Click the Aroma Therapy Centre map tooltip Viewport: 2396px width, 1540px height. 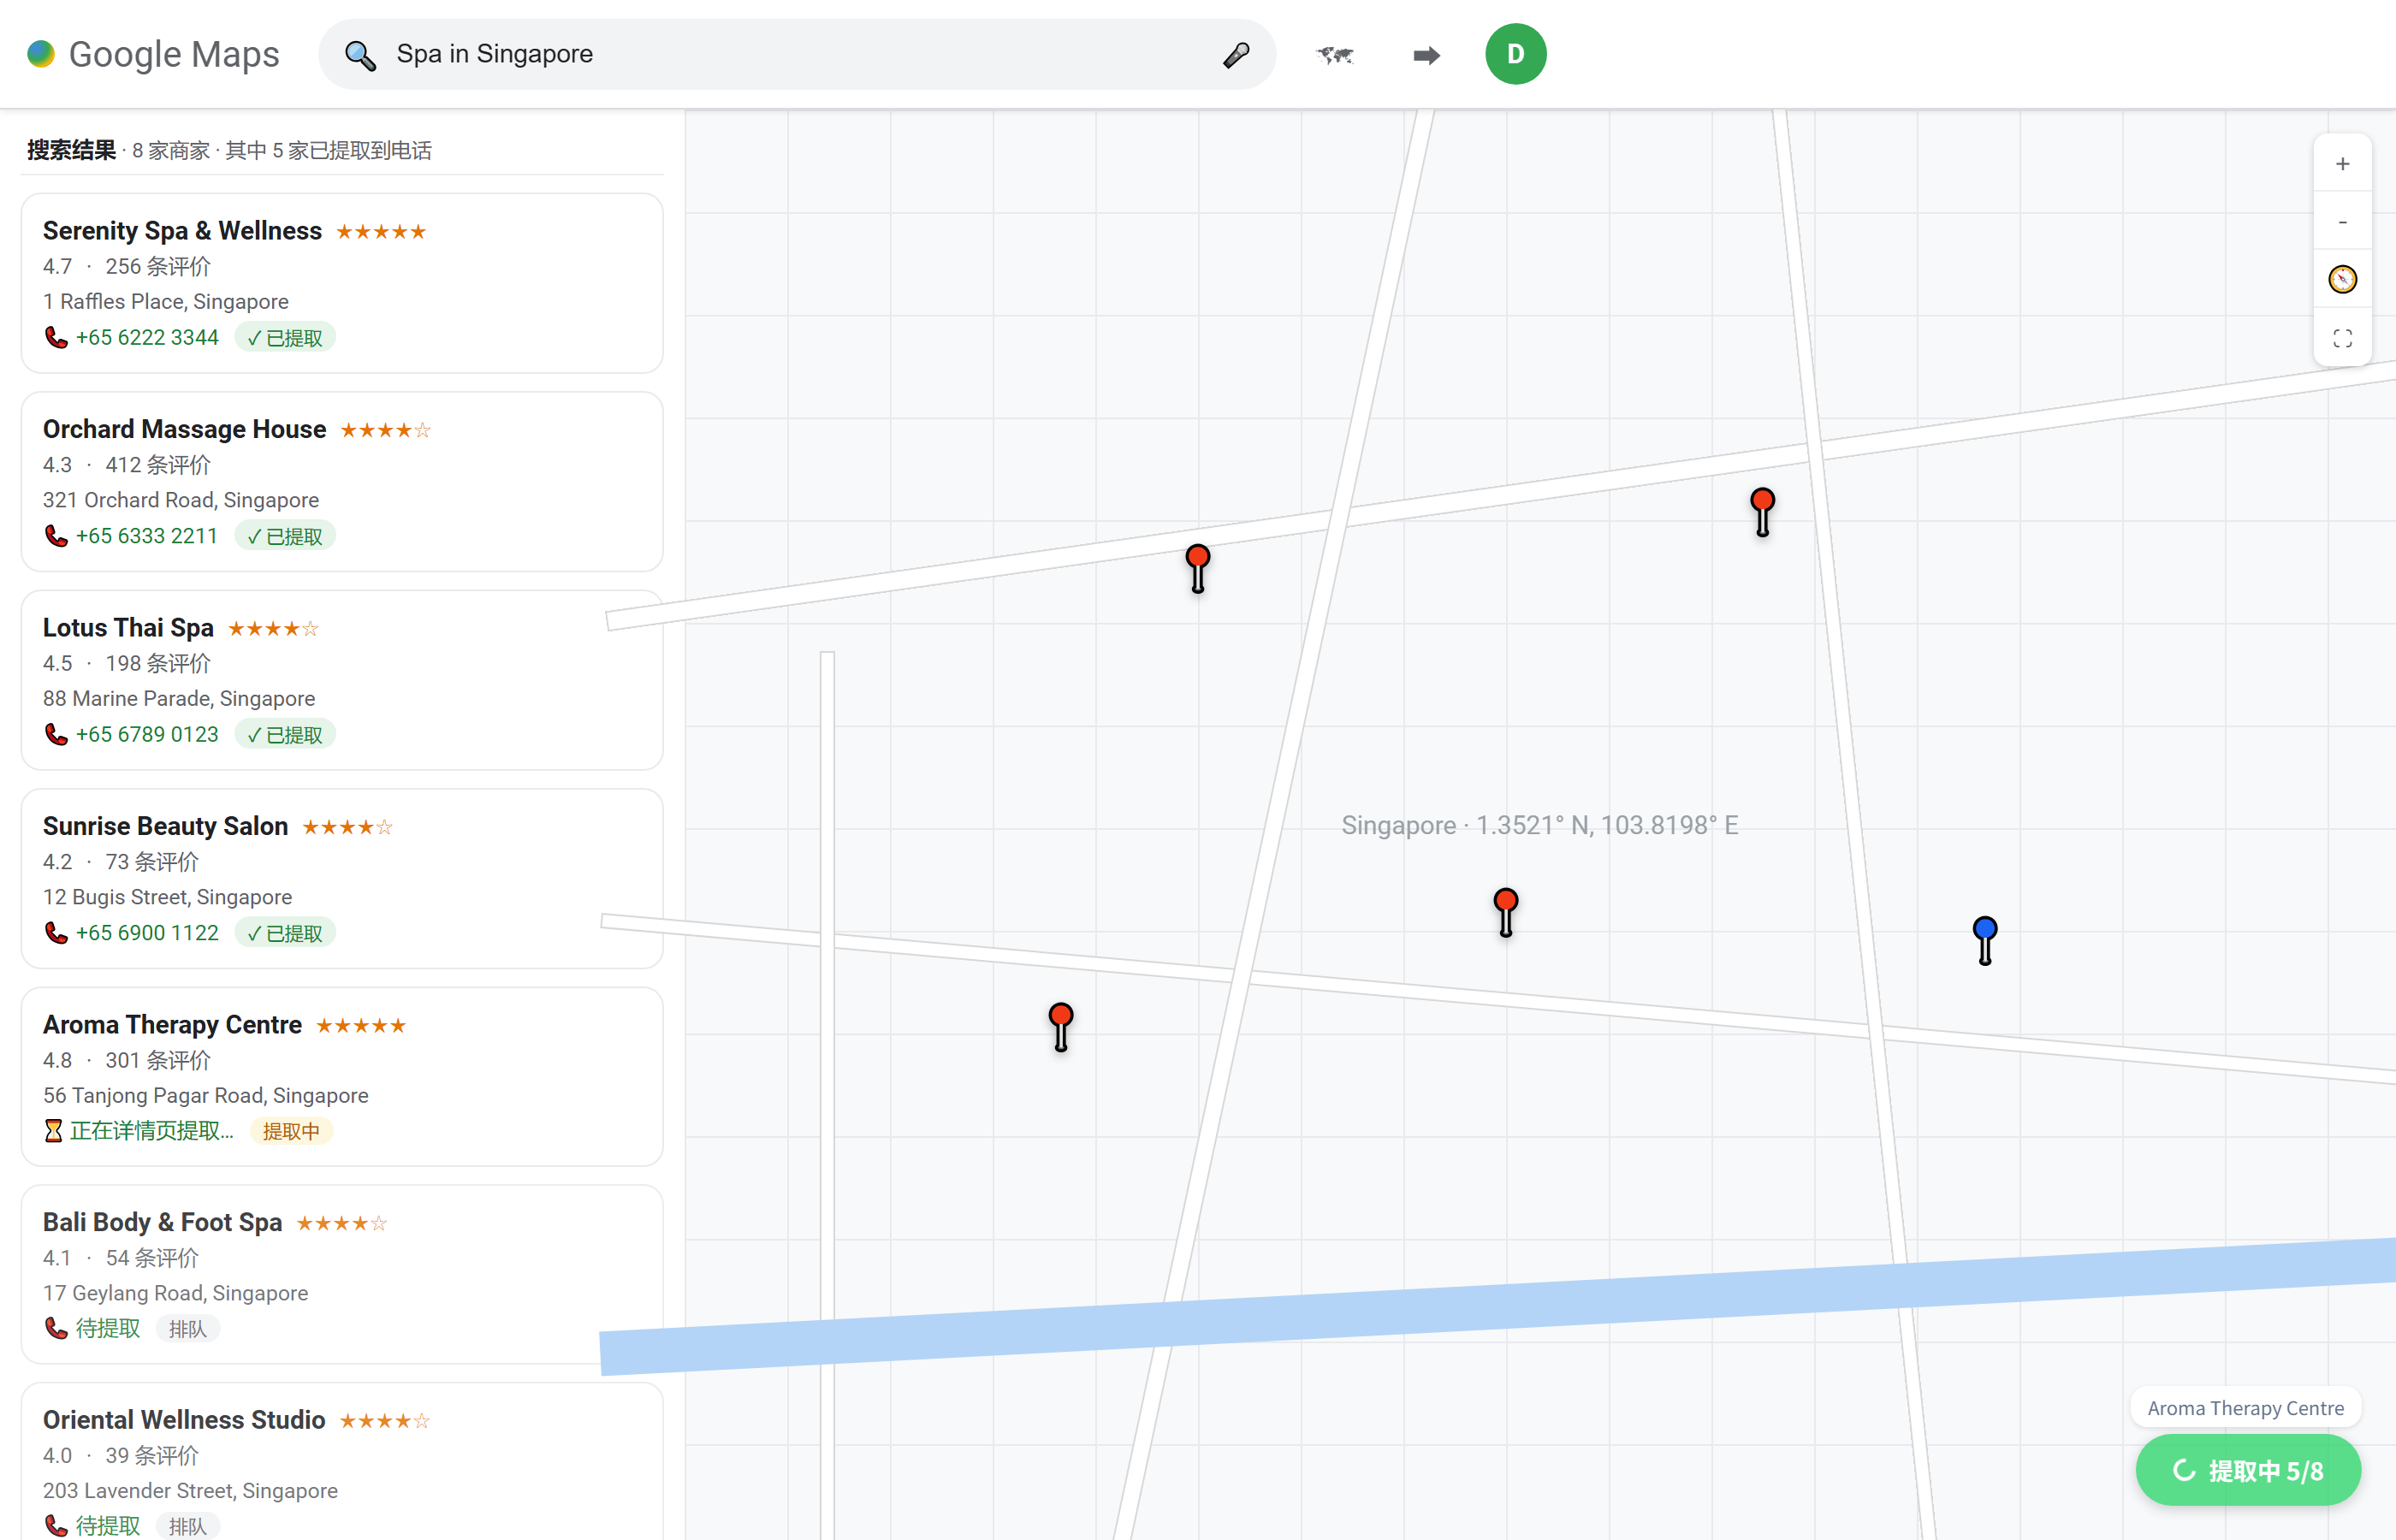(2245, 1408)
